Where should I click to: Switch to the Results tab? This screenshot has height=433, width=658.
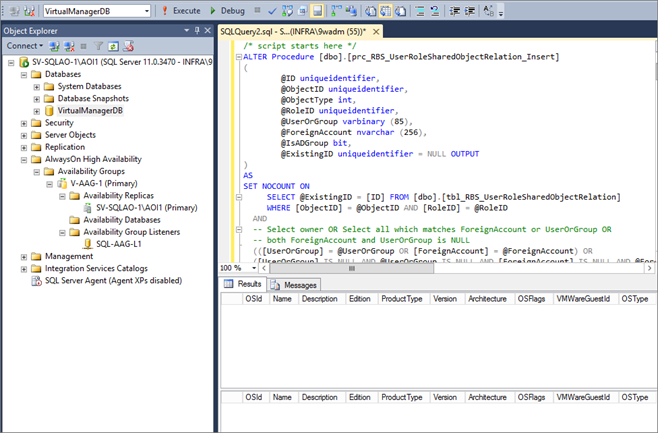point(243,284)
